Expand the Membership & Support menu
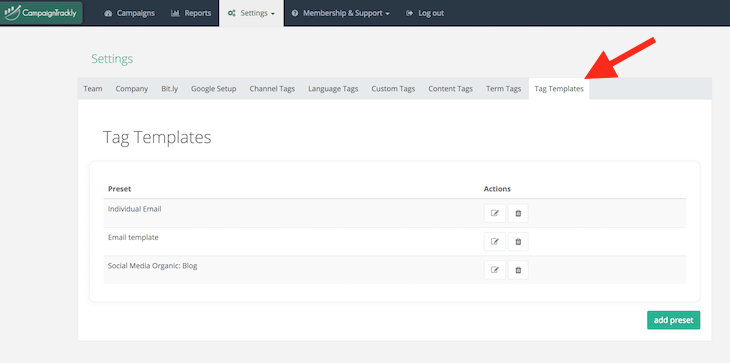This screenshot has width=730, height=363. tap(340, 13)
